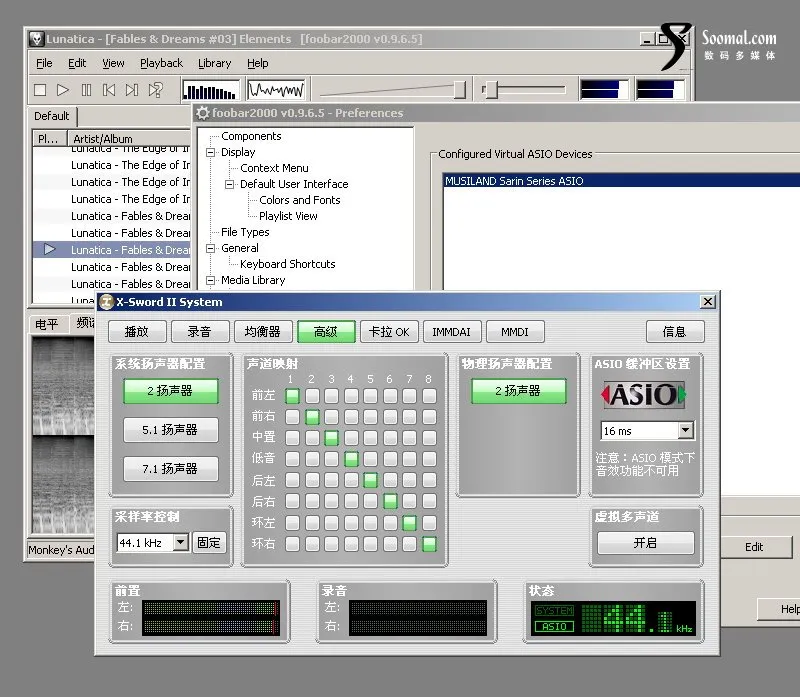This screenshot has height=697, width=800.
Task: Toggle 低音 mapping for channel 4
Action: click(x=351, y=459)
